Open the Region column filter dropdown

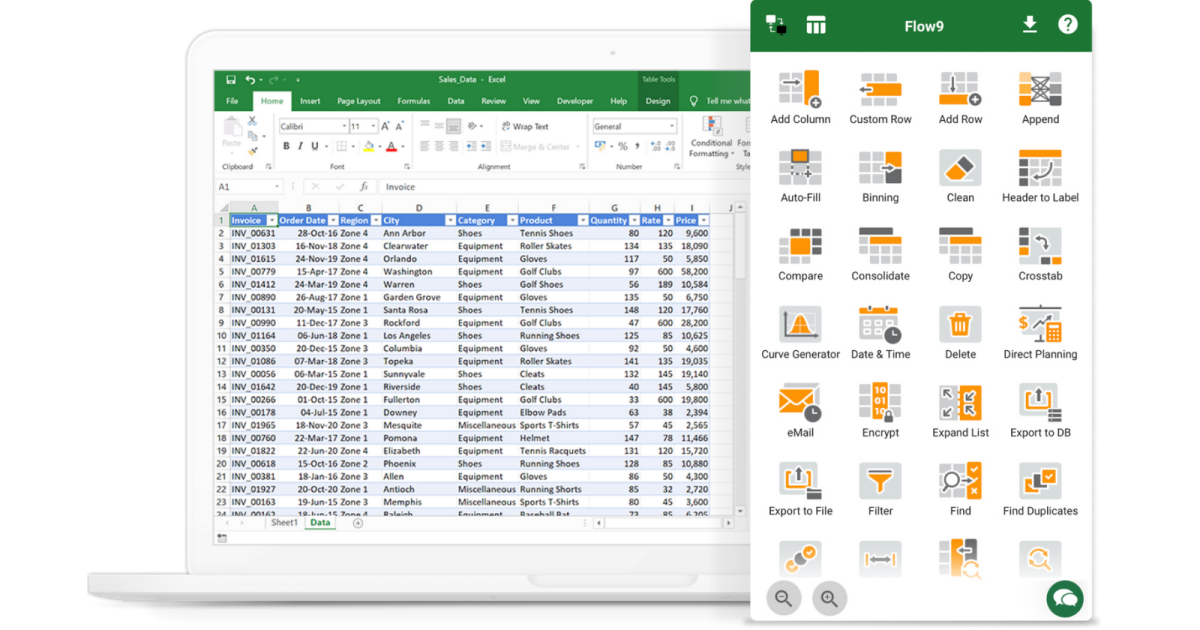[x=376, y=220]
